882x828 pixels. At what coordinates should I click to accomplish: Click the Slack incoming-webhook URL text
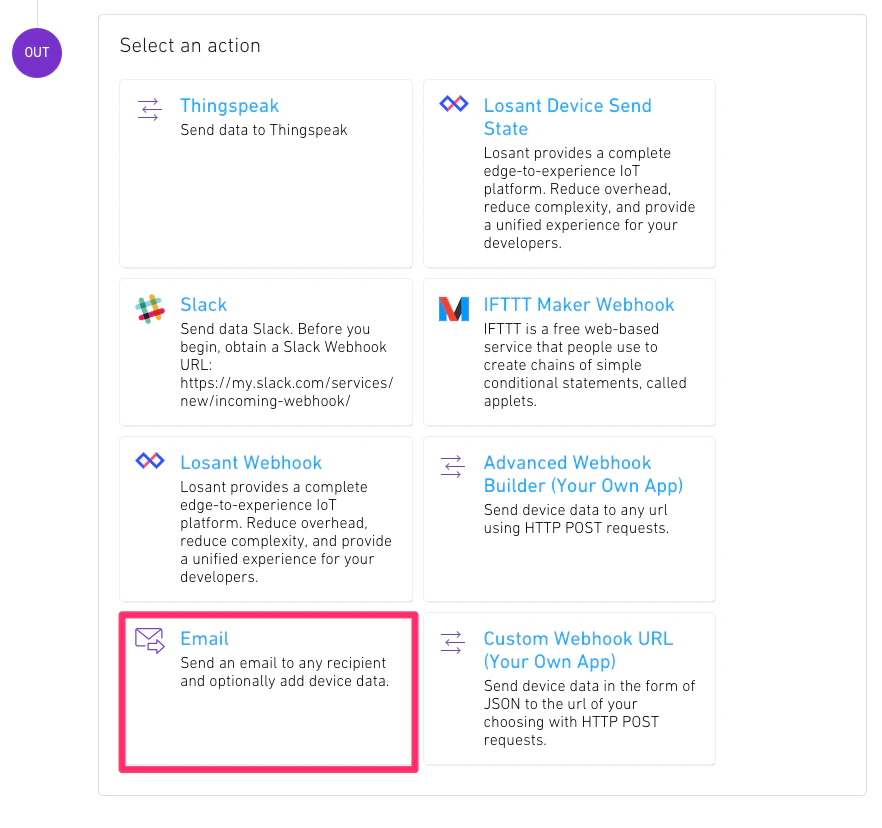click(x=287, y=391)
